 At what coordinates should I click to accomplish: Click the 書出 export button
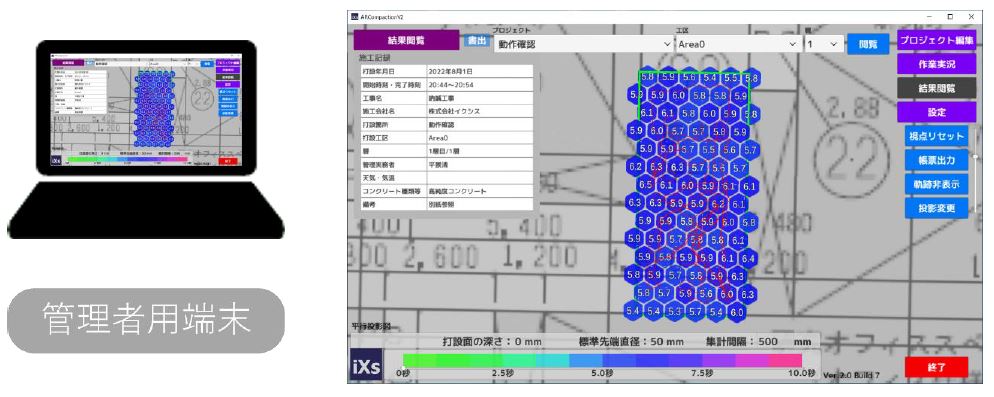476,41
